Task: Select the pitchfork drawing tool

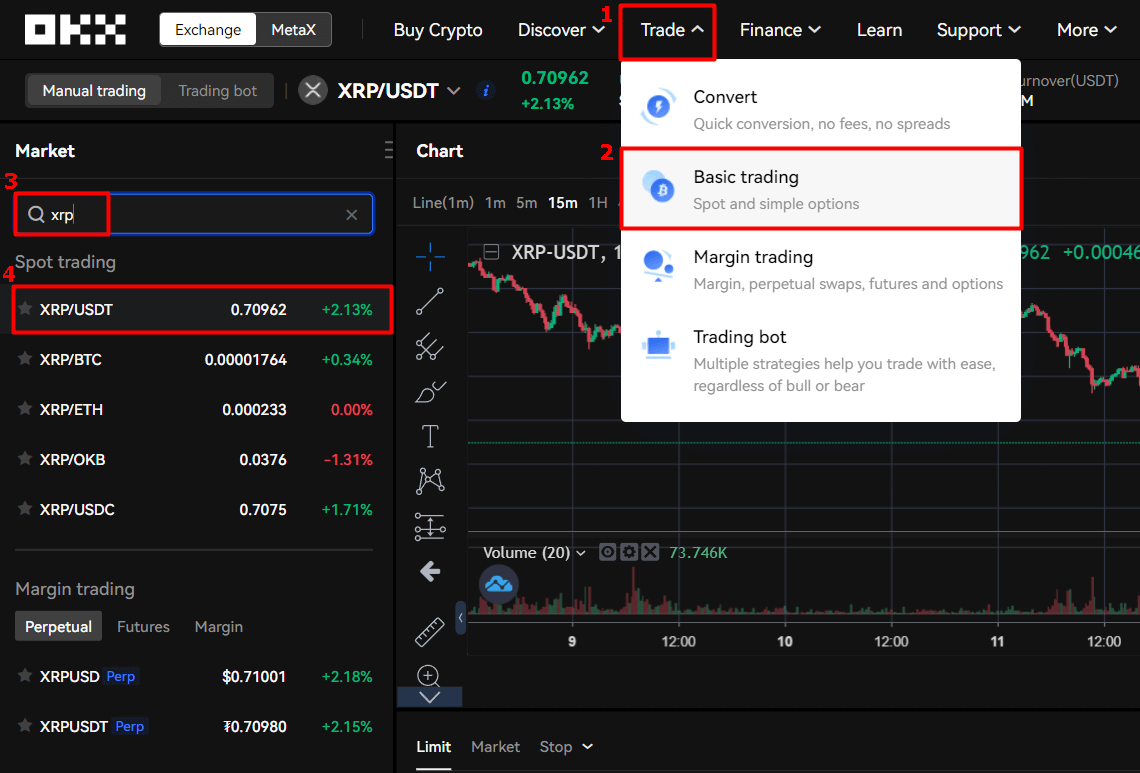Action: tap(430, 347)
